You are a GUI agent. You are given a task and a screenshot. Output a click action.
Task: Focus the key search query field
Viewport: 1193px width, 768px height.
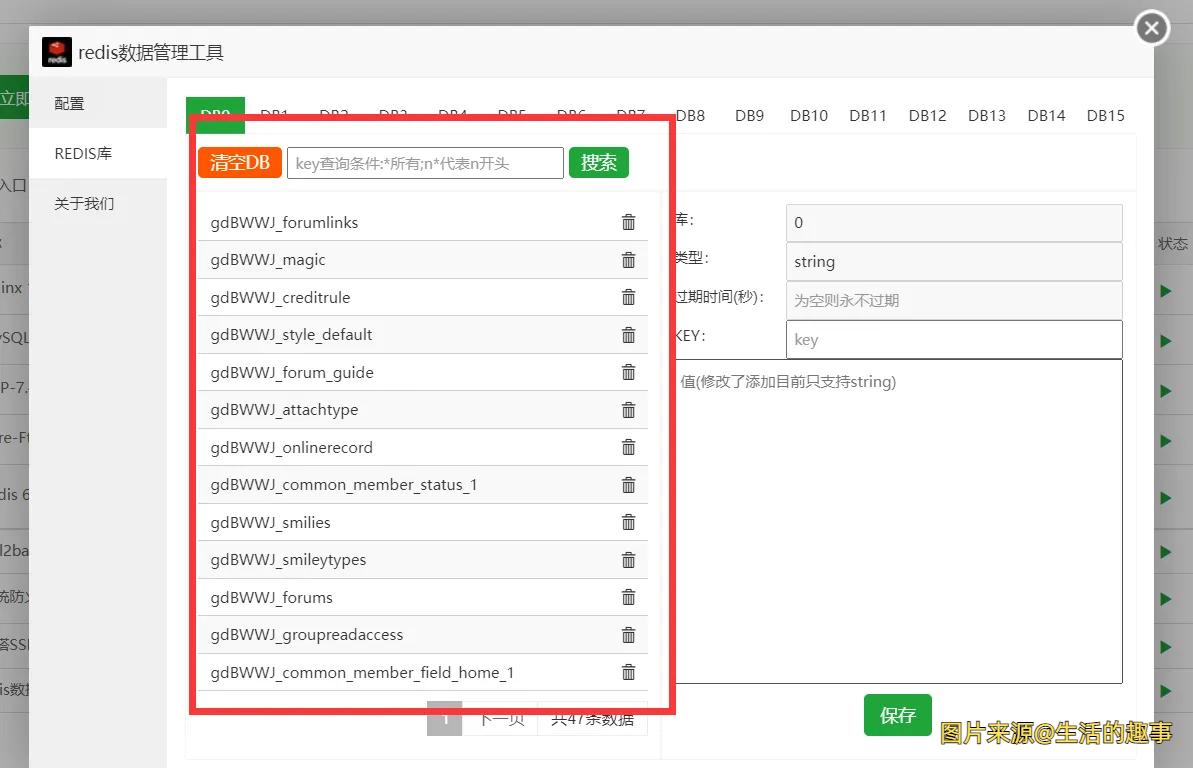[425, 163]
